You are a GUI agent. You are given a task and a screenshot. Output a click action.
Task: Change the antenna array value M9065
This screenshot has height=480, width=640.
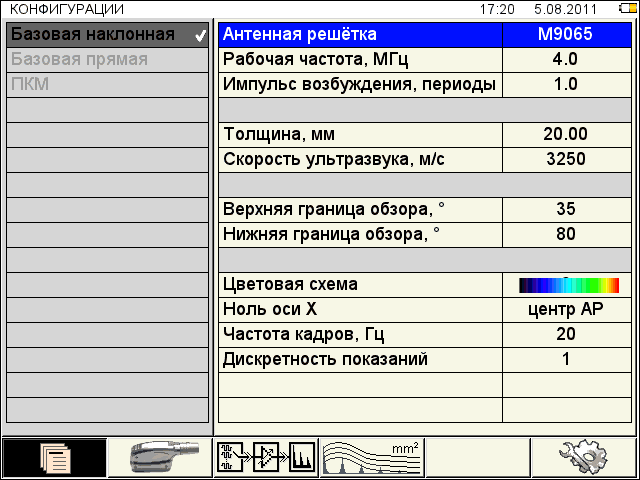[x=567, y=35]
